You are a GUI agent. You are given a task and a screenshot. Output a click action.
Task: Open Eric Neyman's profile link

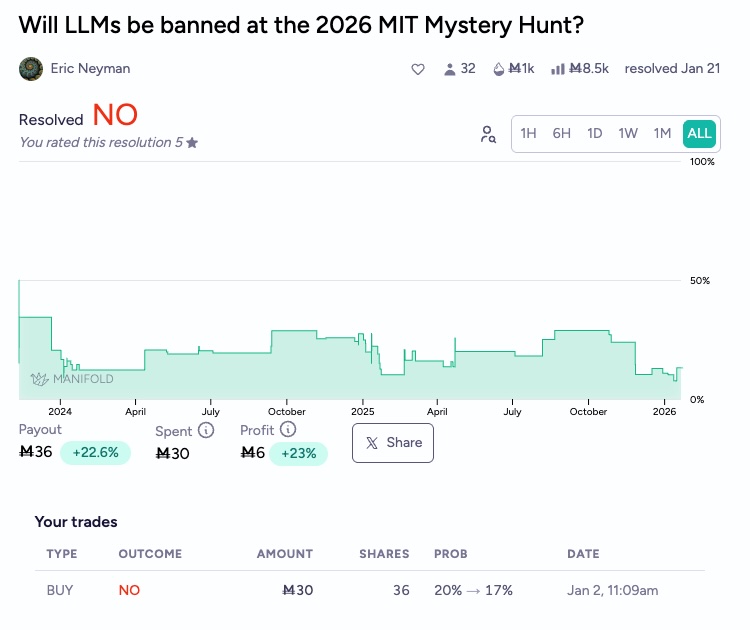pyautogui.click(x=90, y=69)
